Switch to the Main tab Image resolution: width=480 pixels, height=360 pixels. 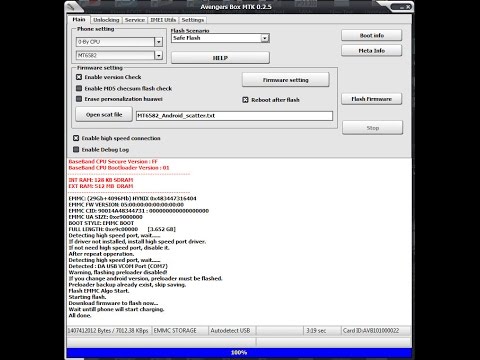tap(79, 19)
